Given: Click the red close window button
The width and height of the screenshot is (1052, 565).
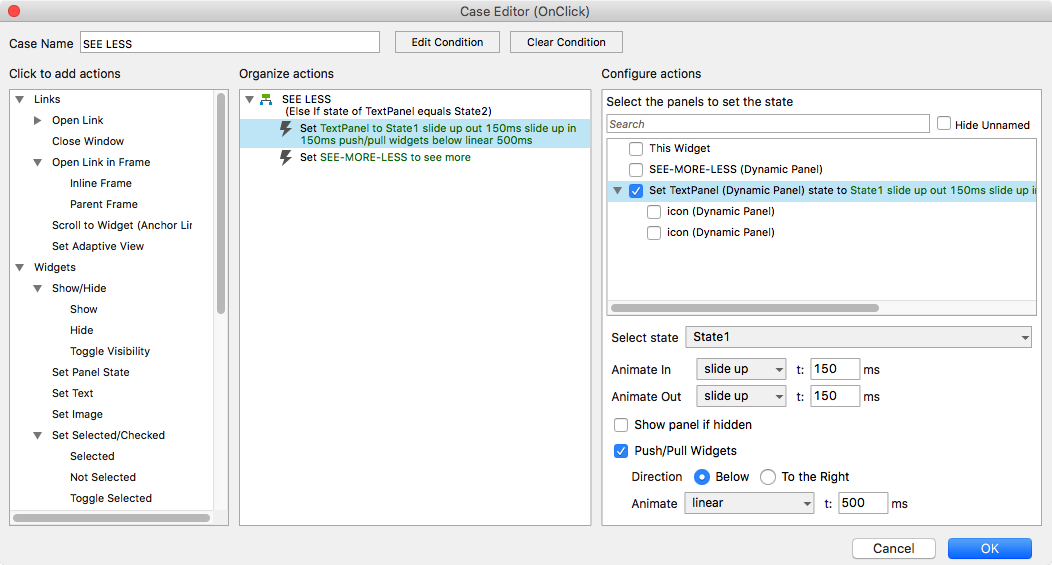Looking at the screenshot, I should pos(14,11).
